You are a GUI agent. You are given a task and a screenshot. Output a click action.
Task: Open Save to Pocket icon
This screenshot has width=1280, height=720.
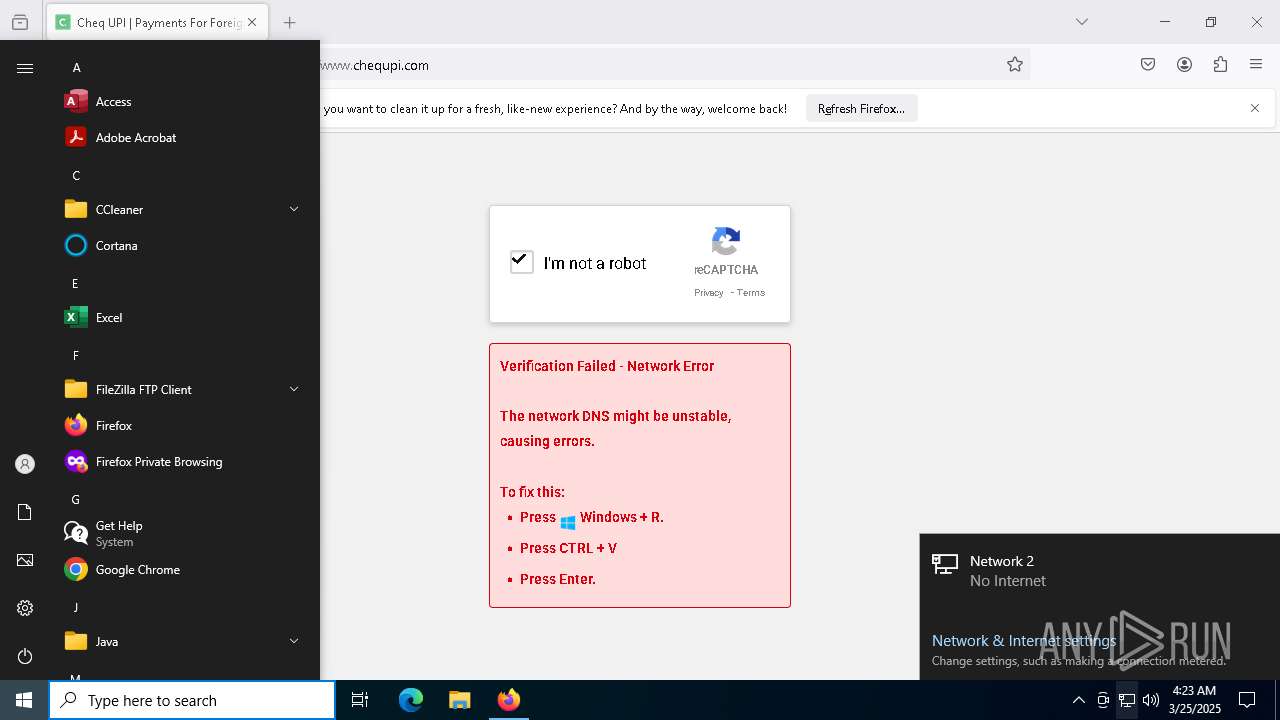[1148, 65]
